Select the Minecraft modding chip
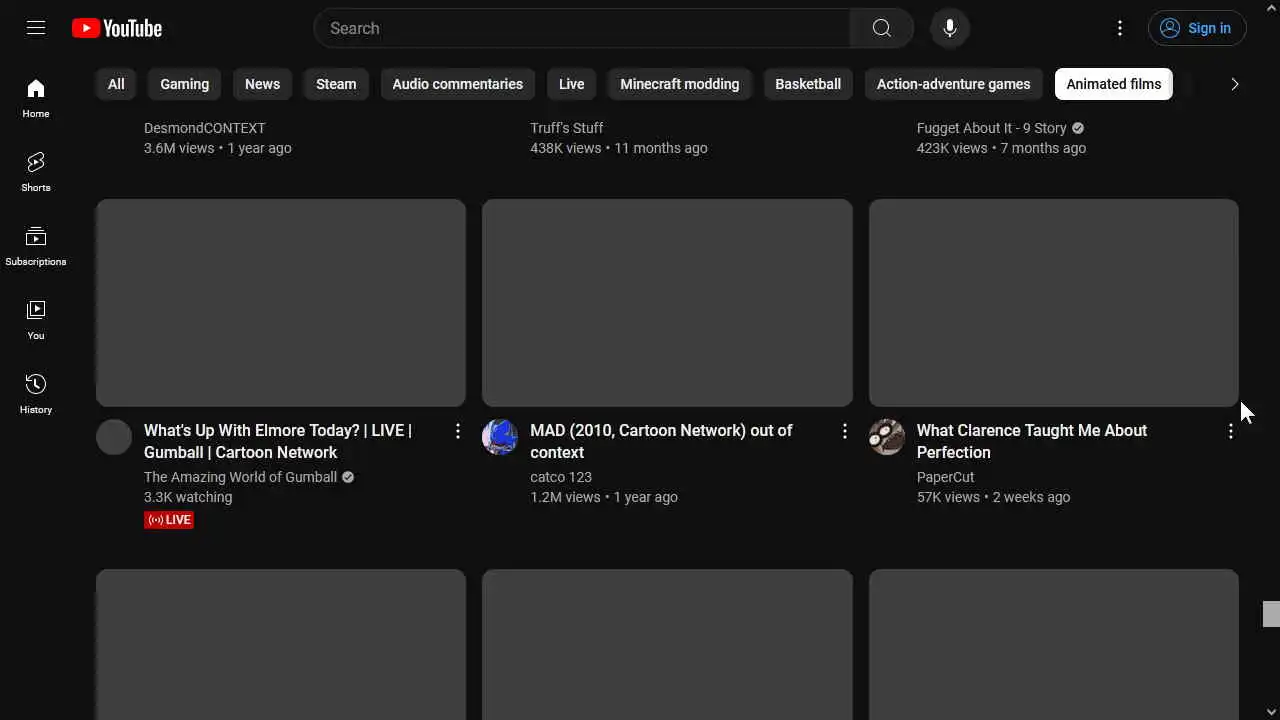Image resolution: width=1280 pixels, height=720 pixels. 680,84
